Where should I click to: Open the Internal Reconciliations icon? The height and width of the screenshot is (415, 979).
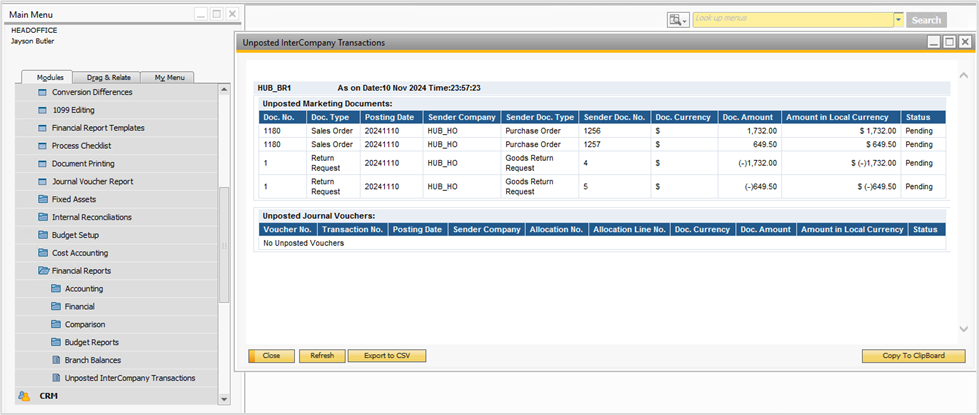tap(43, 217)
